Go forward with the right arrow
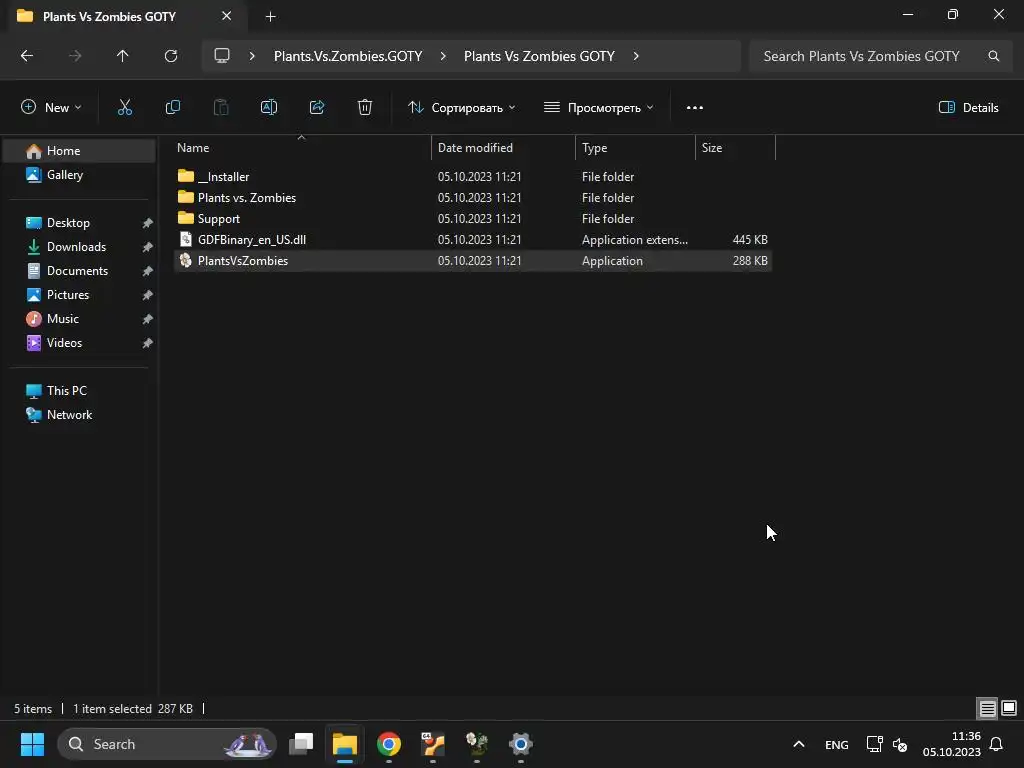This screenshot has height=768, width=1024. tap(75, 56)
